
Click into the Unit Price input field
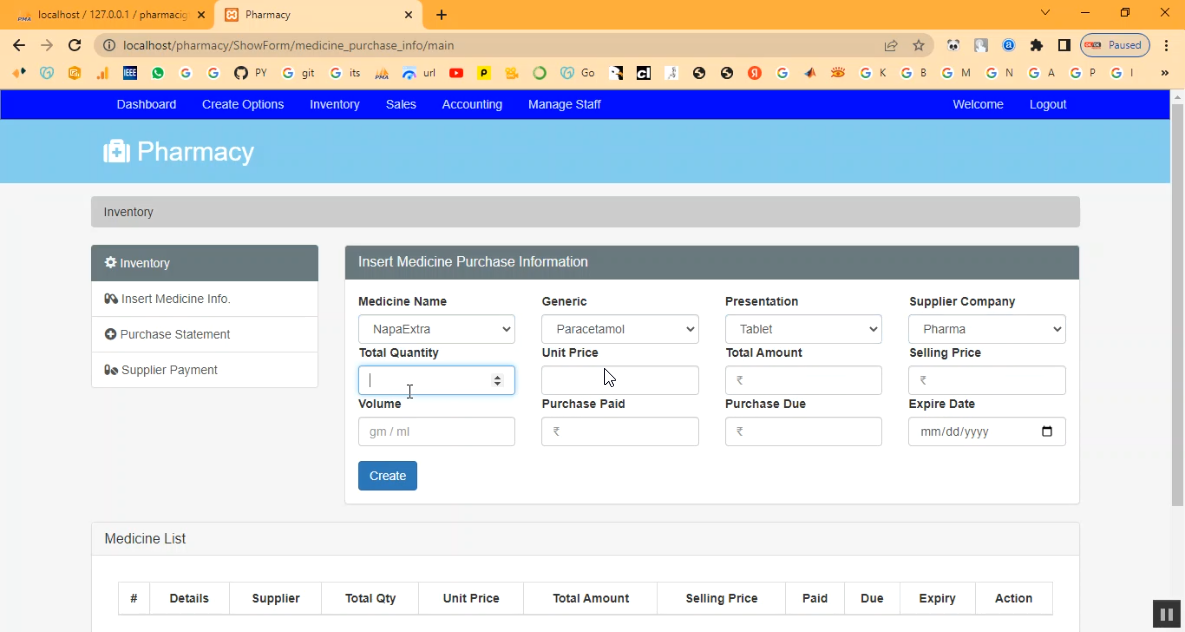click(x=619, y=380)
